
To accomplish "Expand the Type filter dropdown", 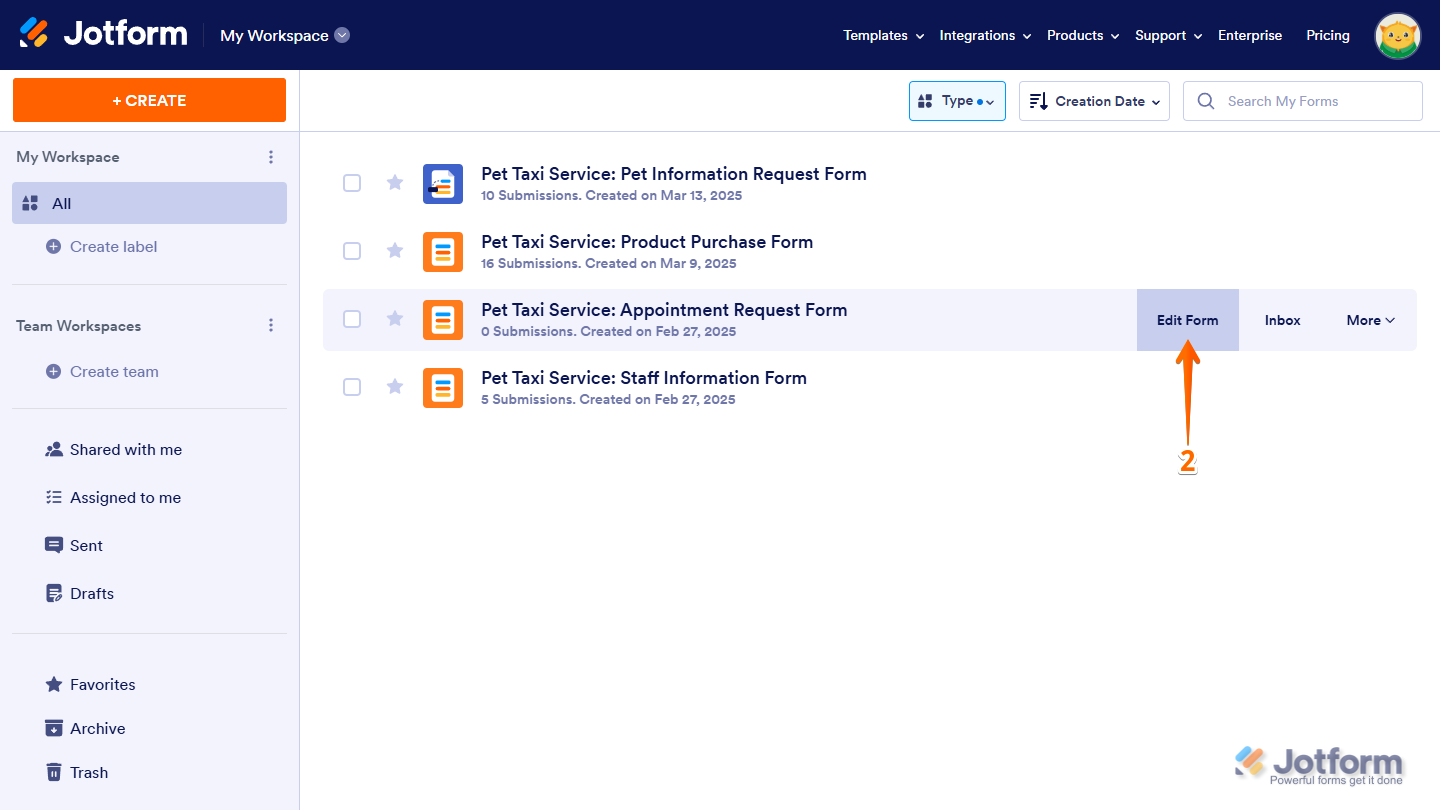I will click(957, 101).
